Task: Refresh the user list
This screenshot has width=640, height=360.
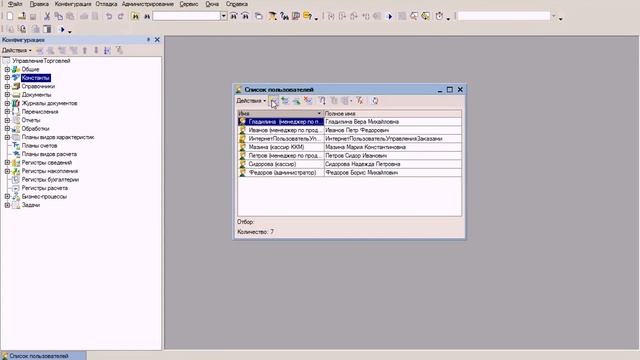Action: [375, 101]
